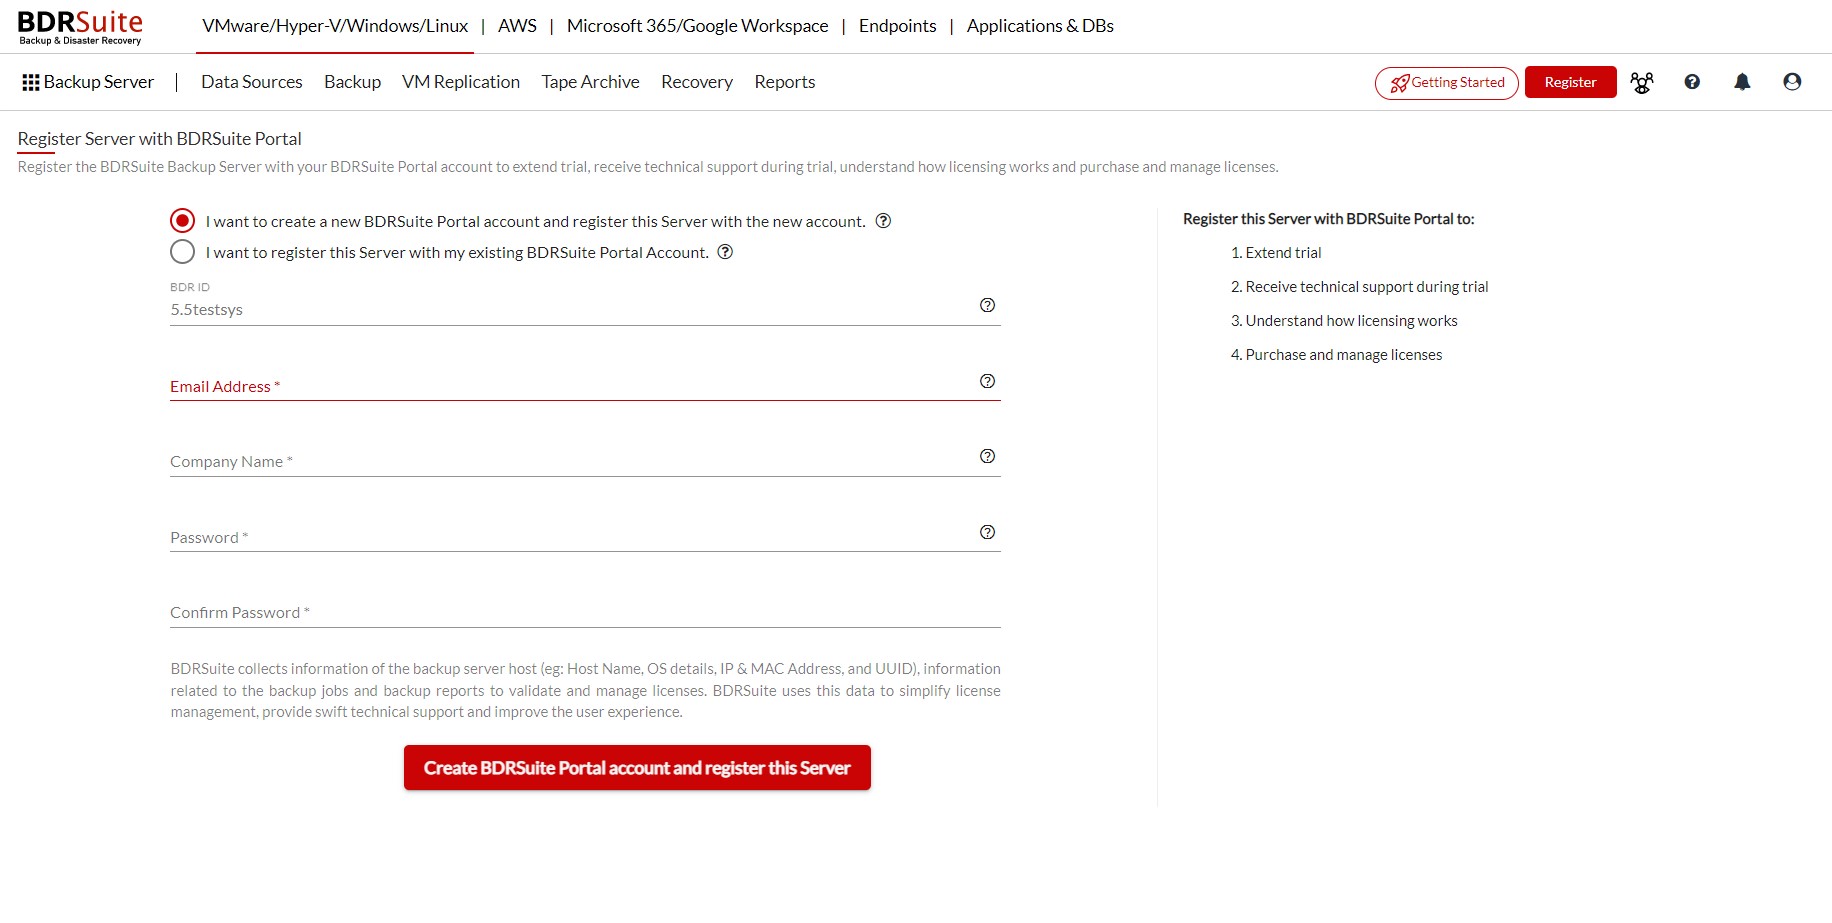
Task: Focus the Password input field
Action: pyautogui.click(x=585, y=535)
